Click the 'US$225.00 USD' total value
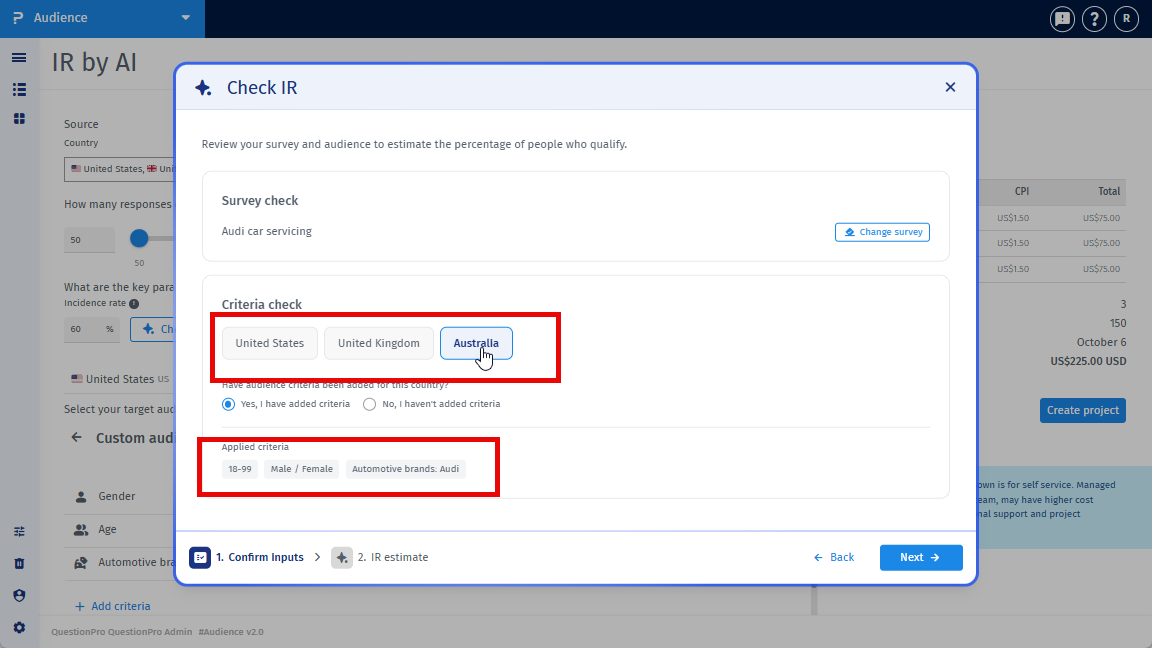 pos(1088,361)
